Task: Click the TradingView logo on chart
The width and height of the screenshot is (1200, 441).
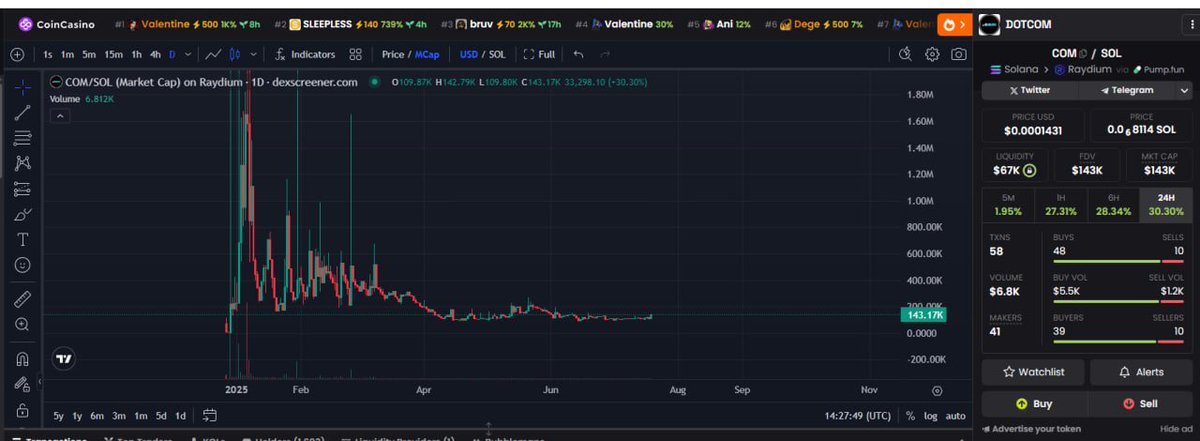Action: [x=64, y=358]
